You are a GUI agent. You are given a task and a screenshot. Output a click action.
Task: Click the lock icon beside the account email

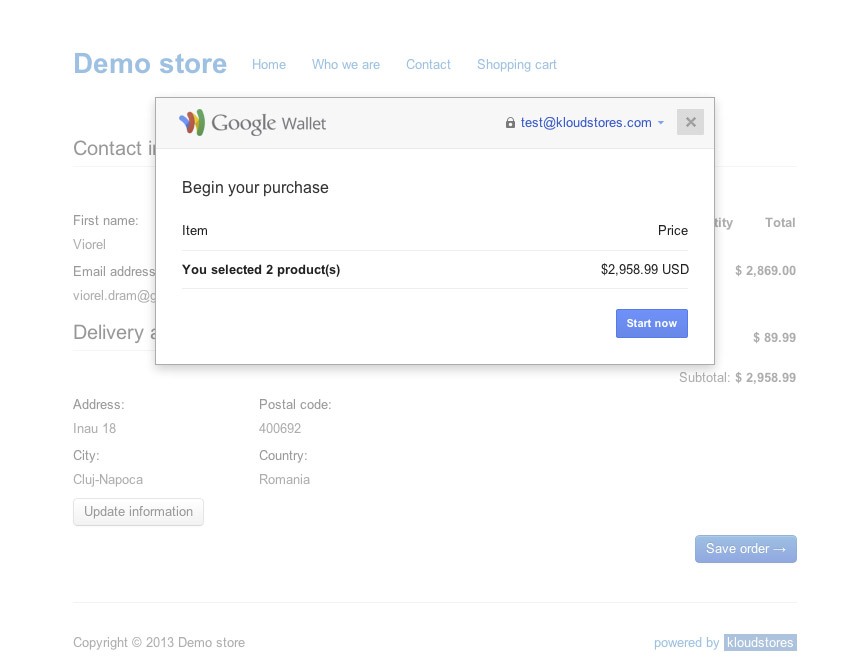(510, 122)
